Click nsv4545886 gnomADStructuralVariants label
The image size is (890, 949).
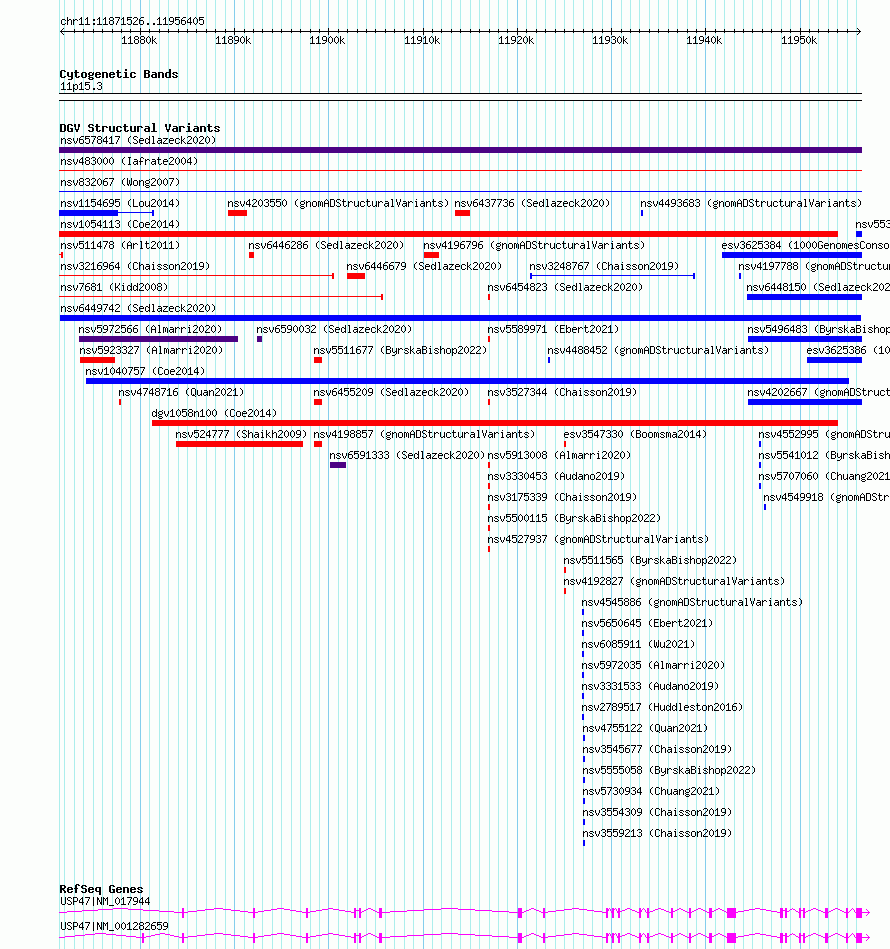click(x=692, y=603)
